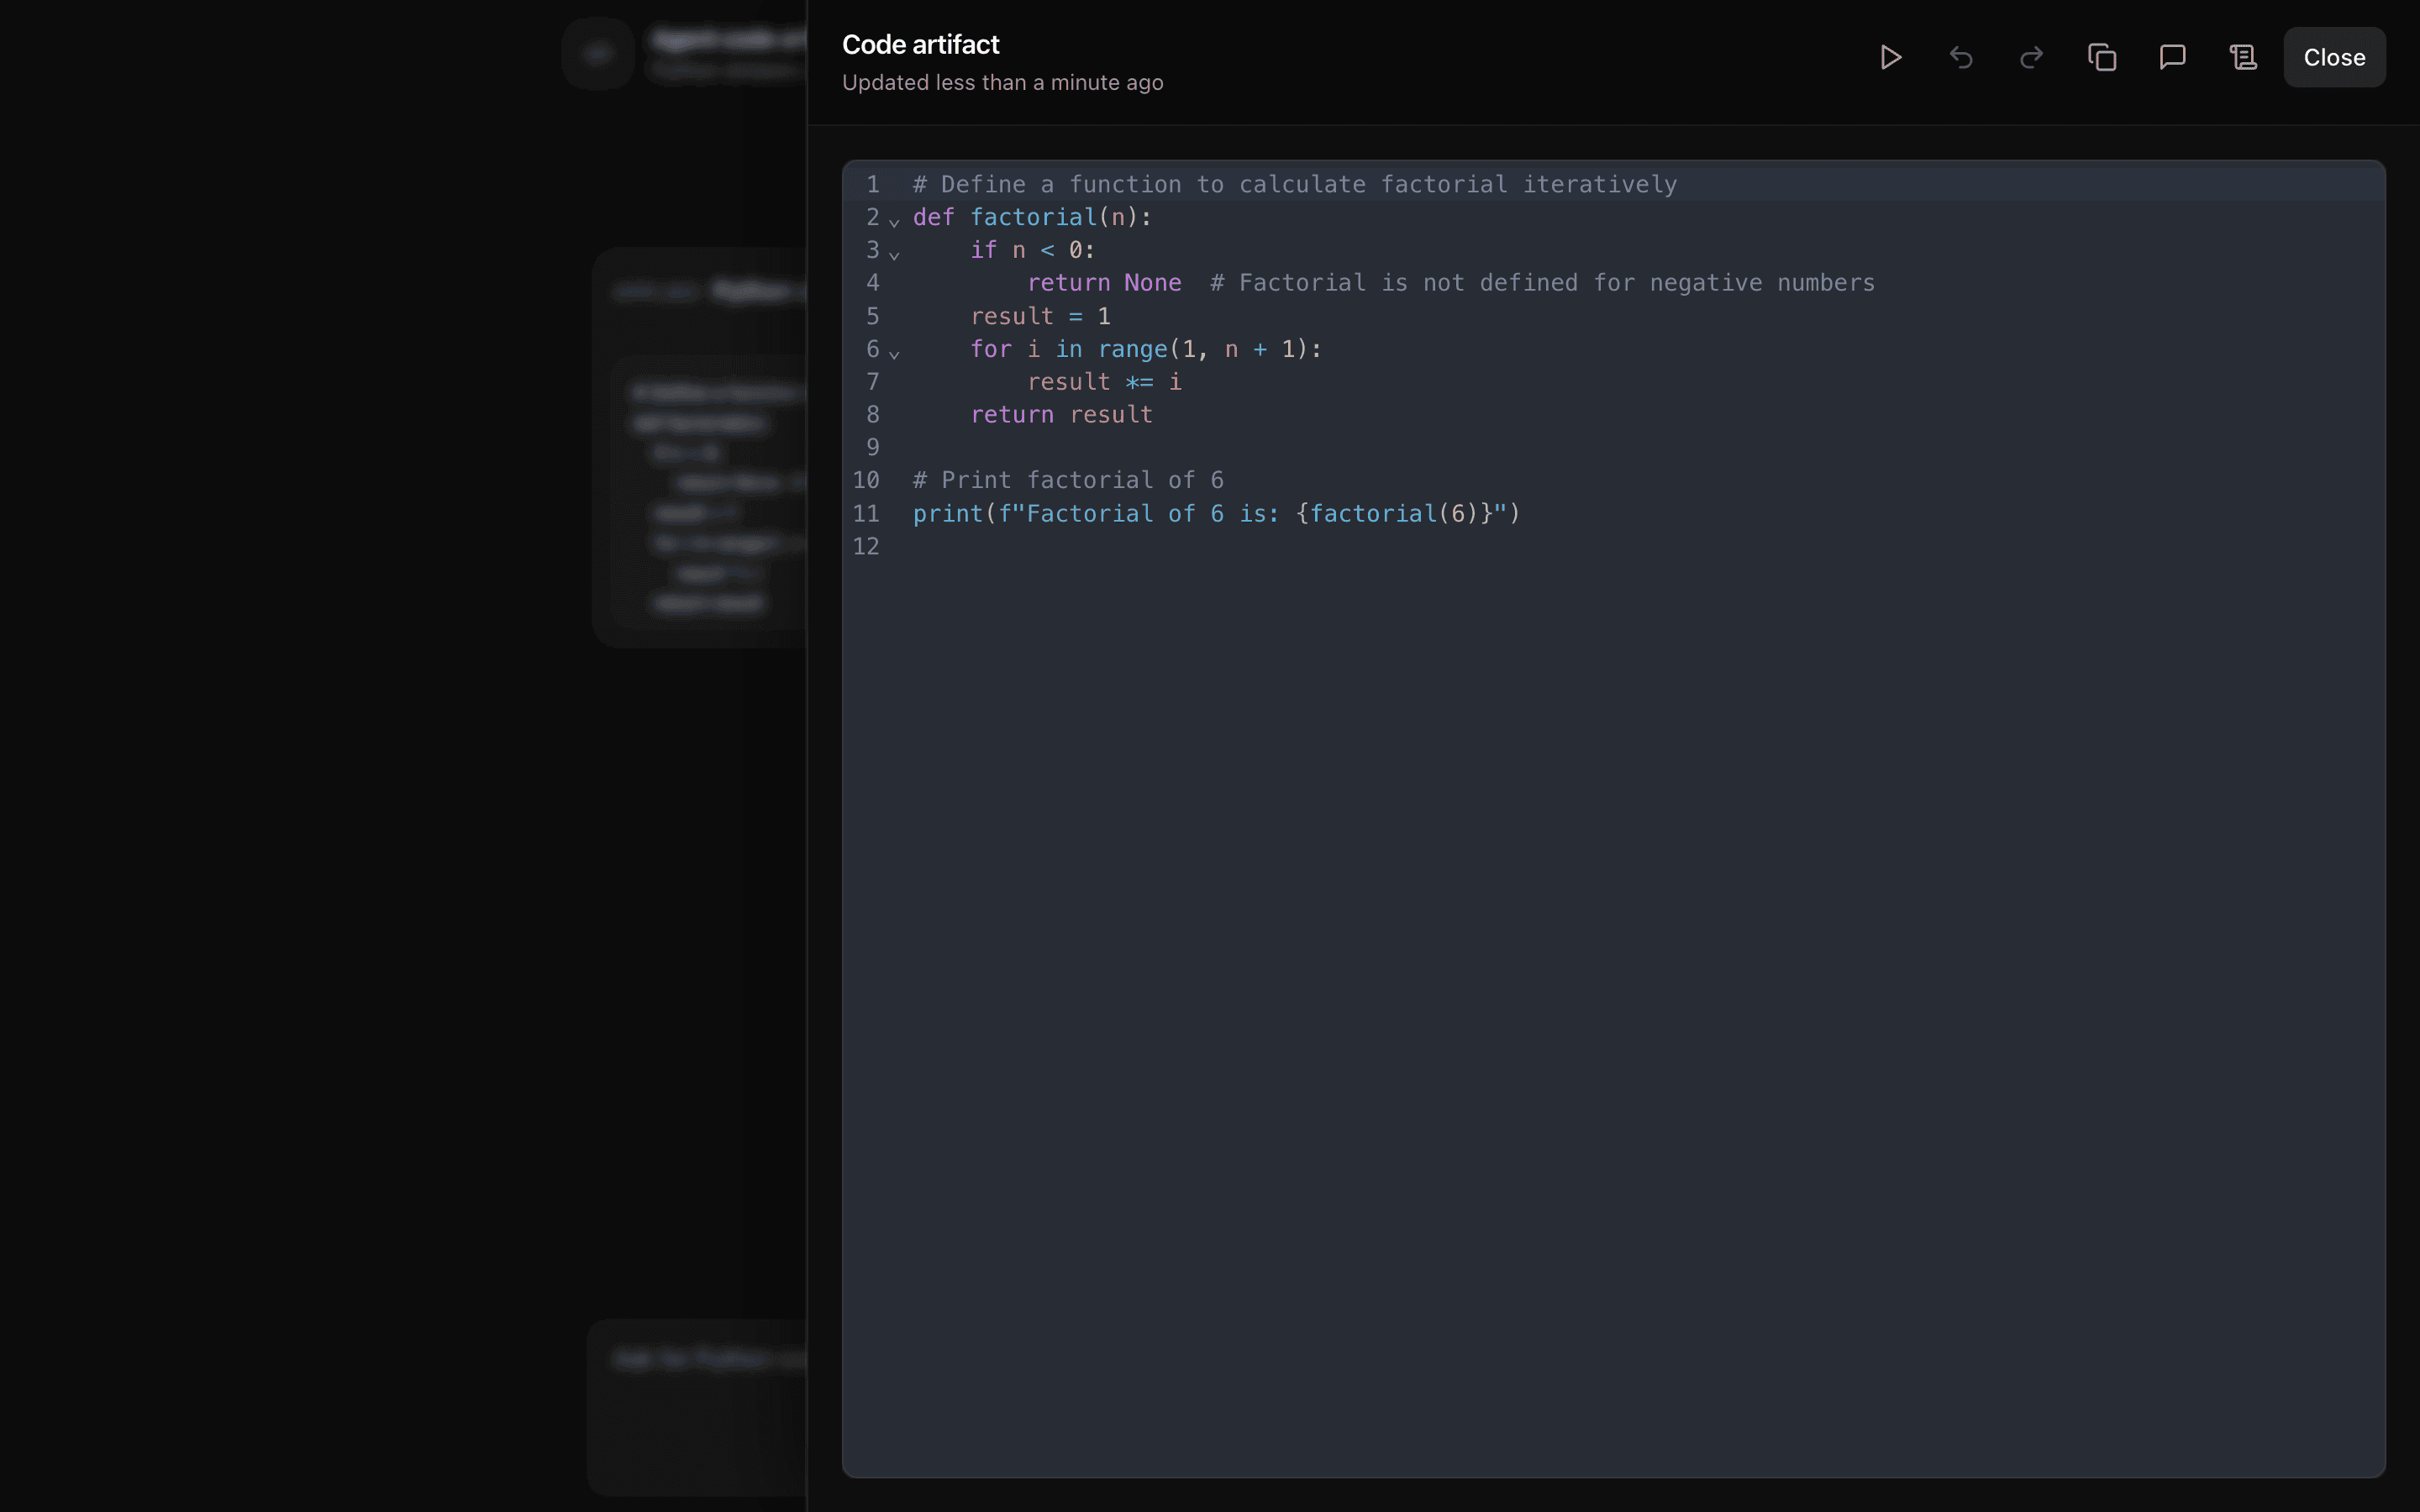Collapse the def factorial fold arrow
The width and height of the screenshot is (2420, 1512).
point(894,221)
